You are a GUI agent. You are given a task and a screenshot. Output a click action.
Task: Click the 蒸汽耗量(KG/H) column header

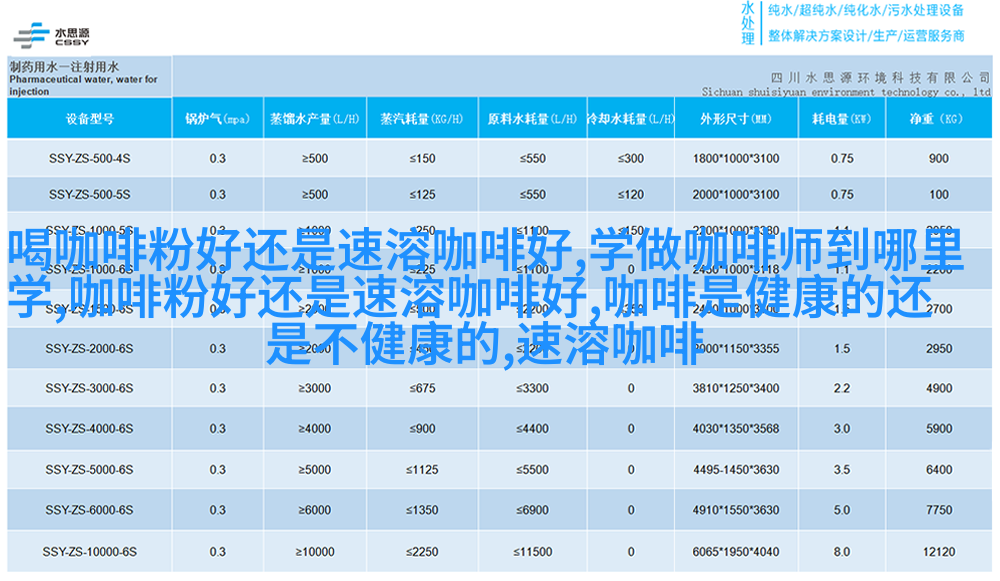(x=422, y=119)
